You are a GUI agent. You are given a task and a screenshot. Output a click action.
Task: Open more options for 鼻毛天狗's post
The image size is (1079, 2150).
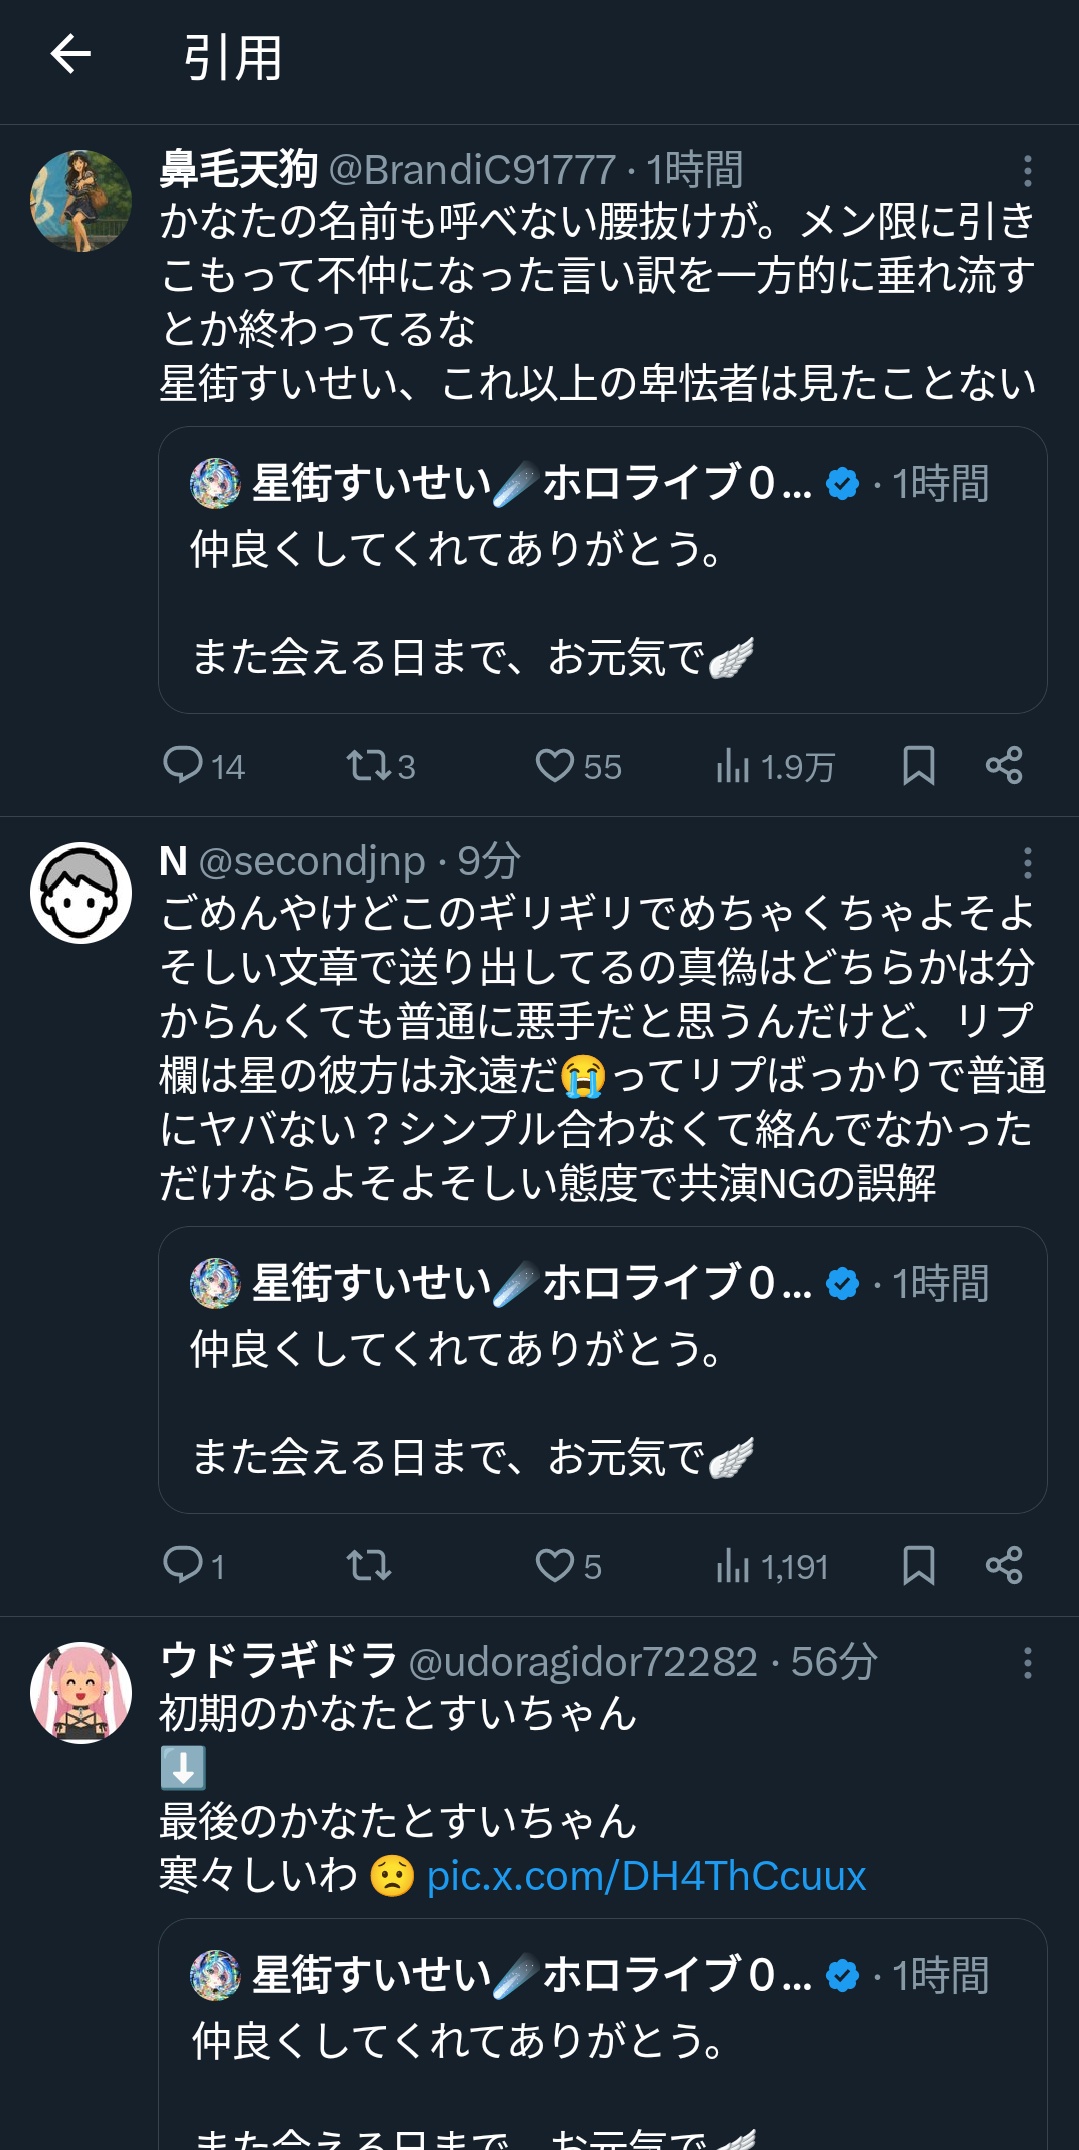pos(1027,171)
